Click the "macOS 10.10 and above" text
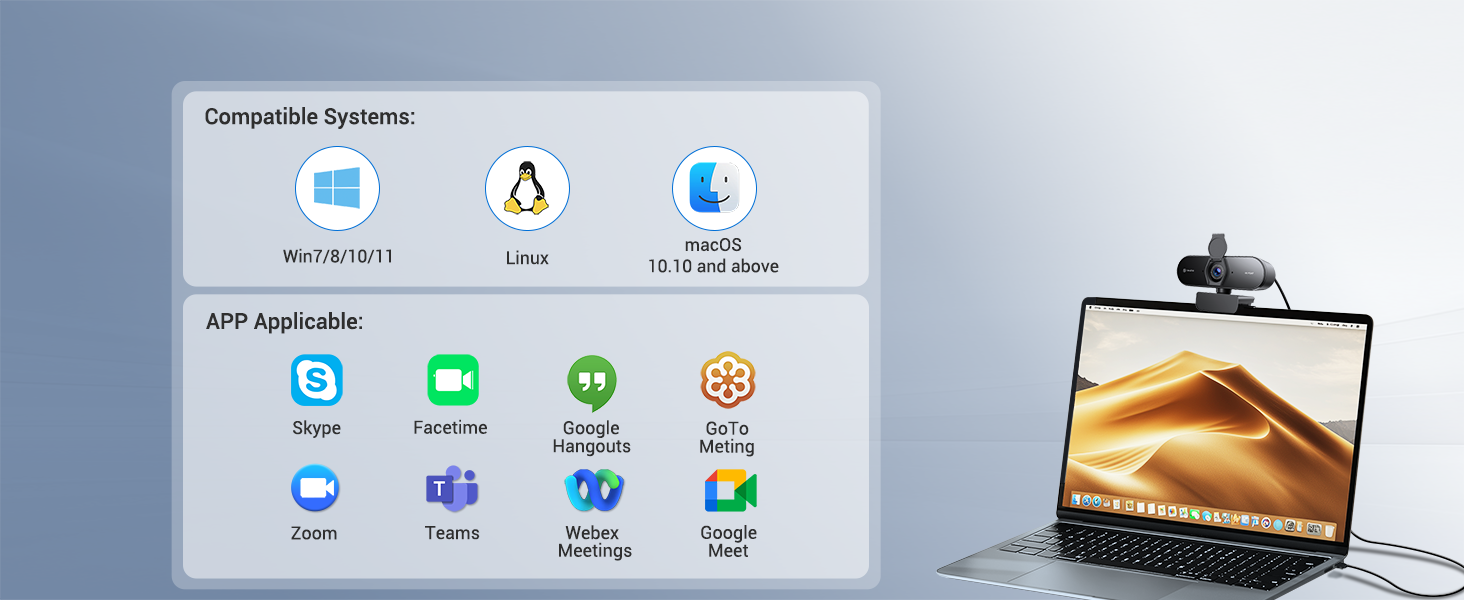The image size is (1464, 600). tap(713, 256)
